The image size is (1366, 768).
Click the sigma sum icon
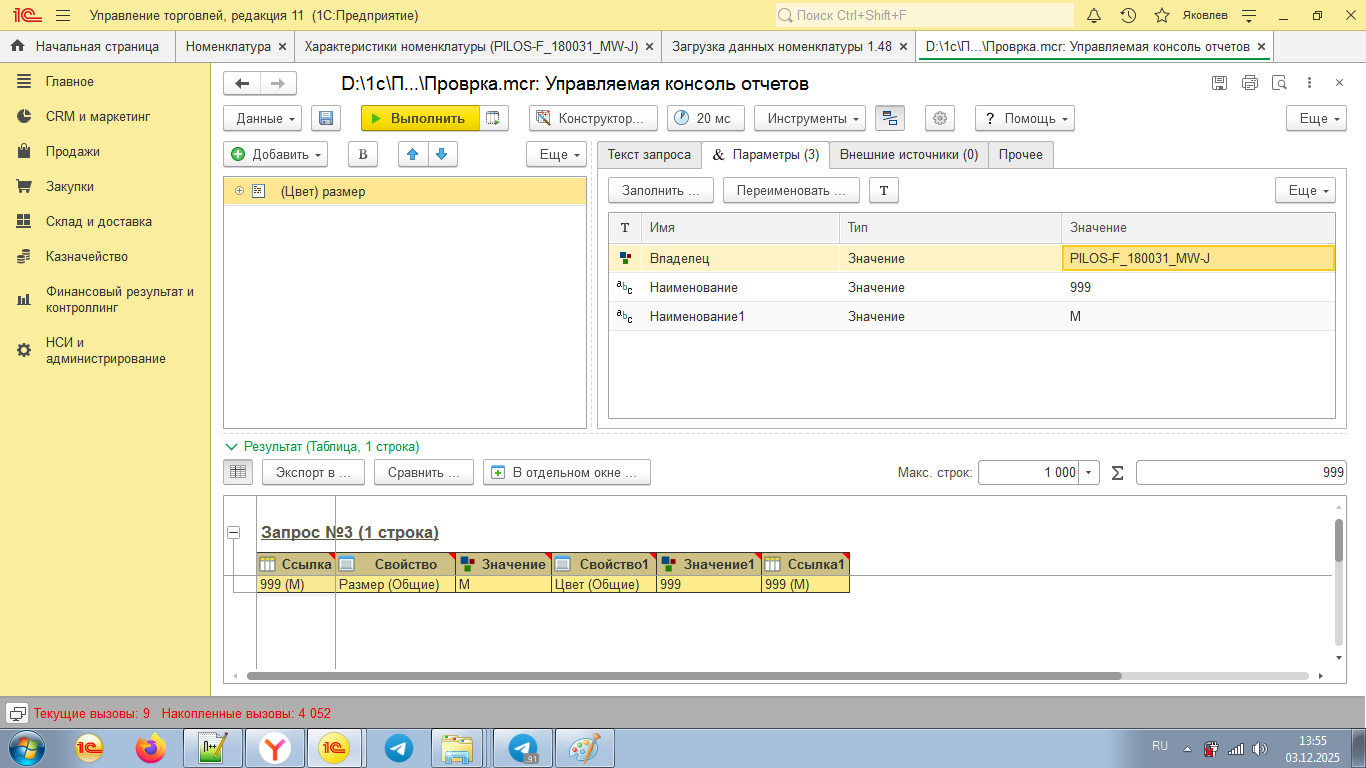[x=1118, y=472]
